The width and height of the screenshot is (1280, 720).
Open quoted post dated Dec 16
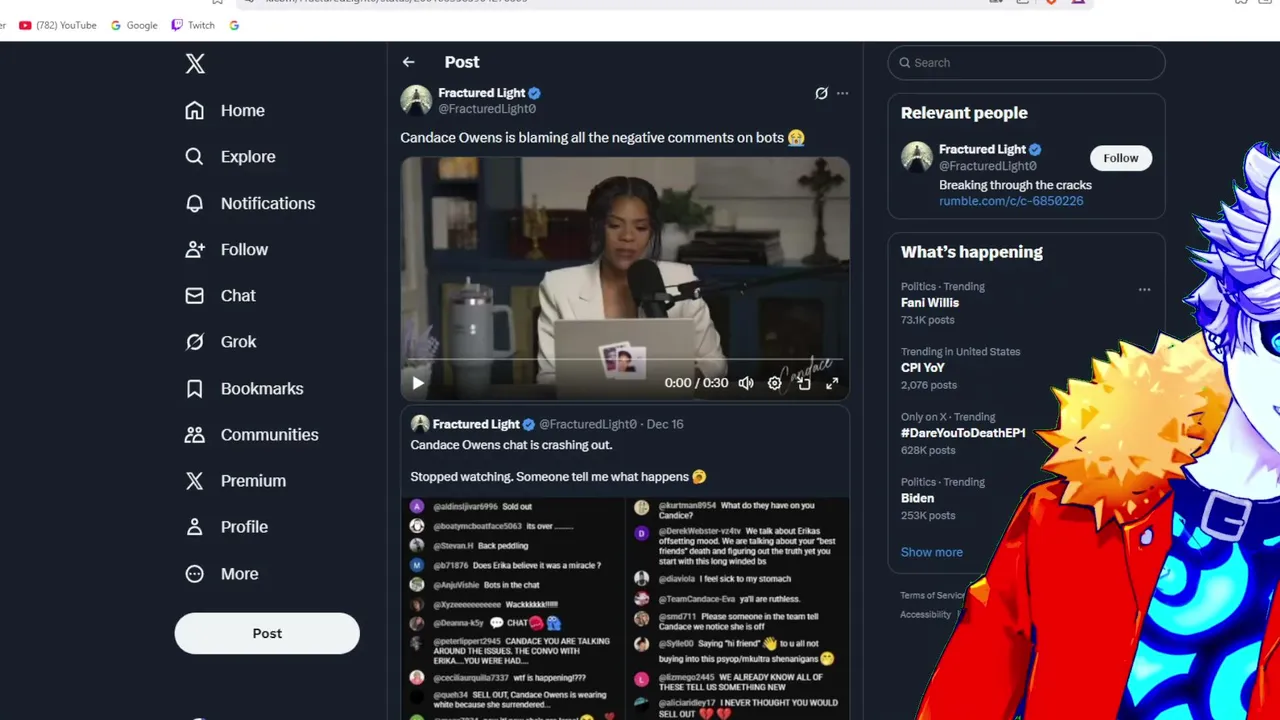[665, 424]
